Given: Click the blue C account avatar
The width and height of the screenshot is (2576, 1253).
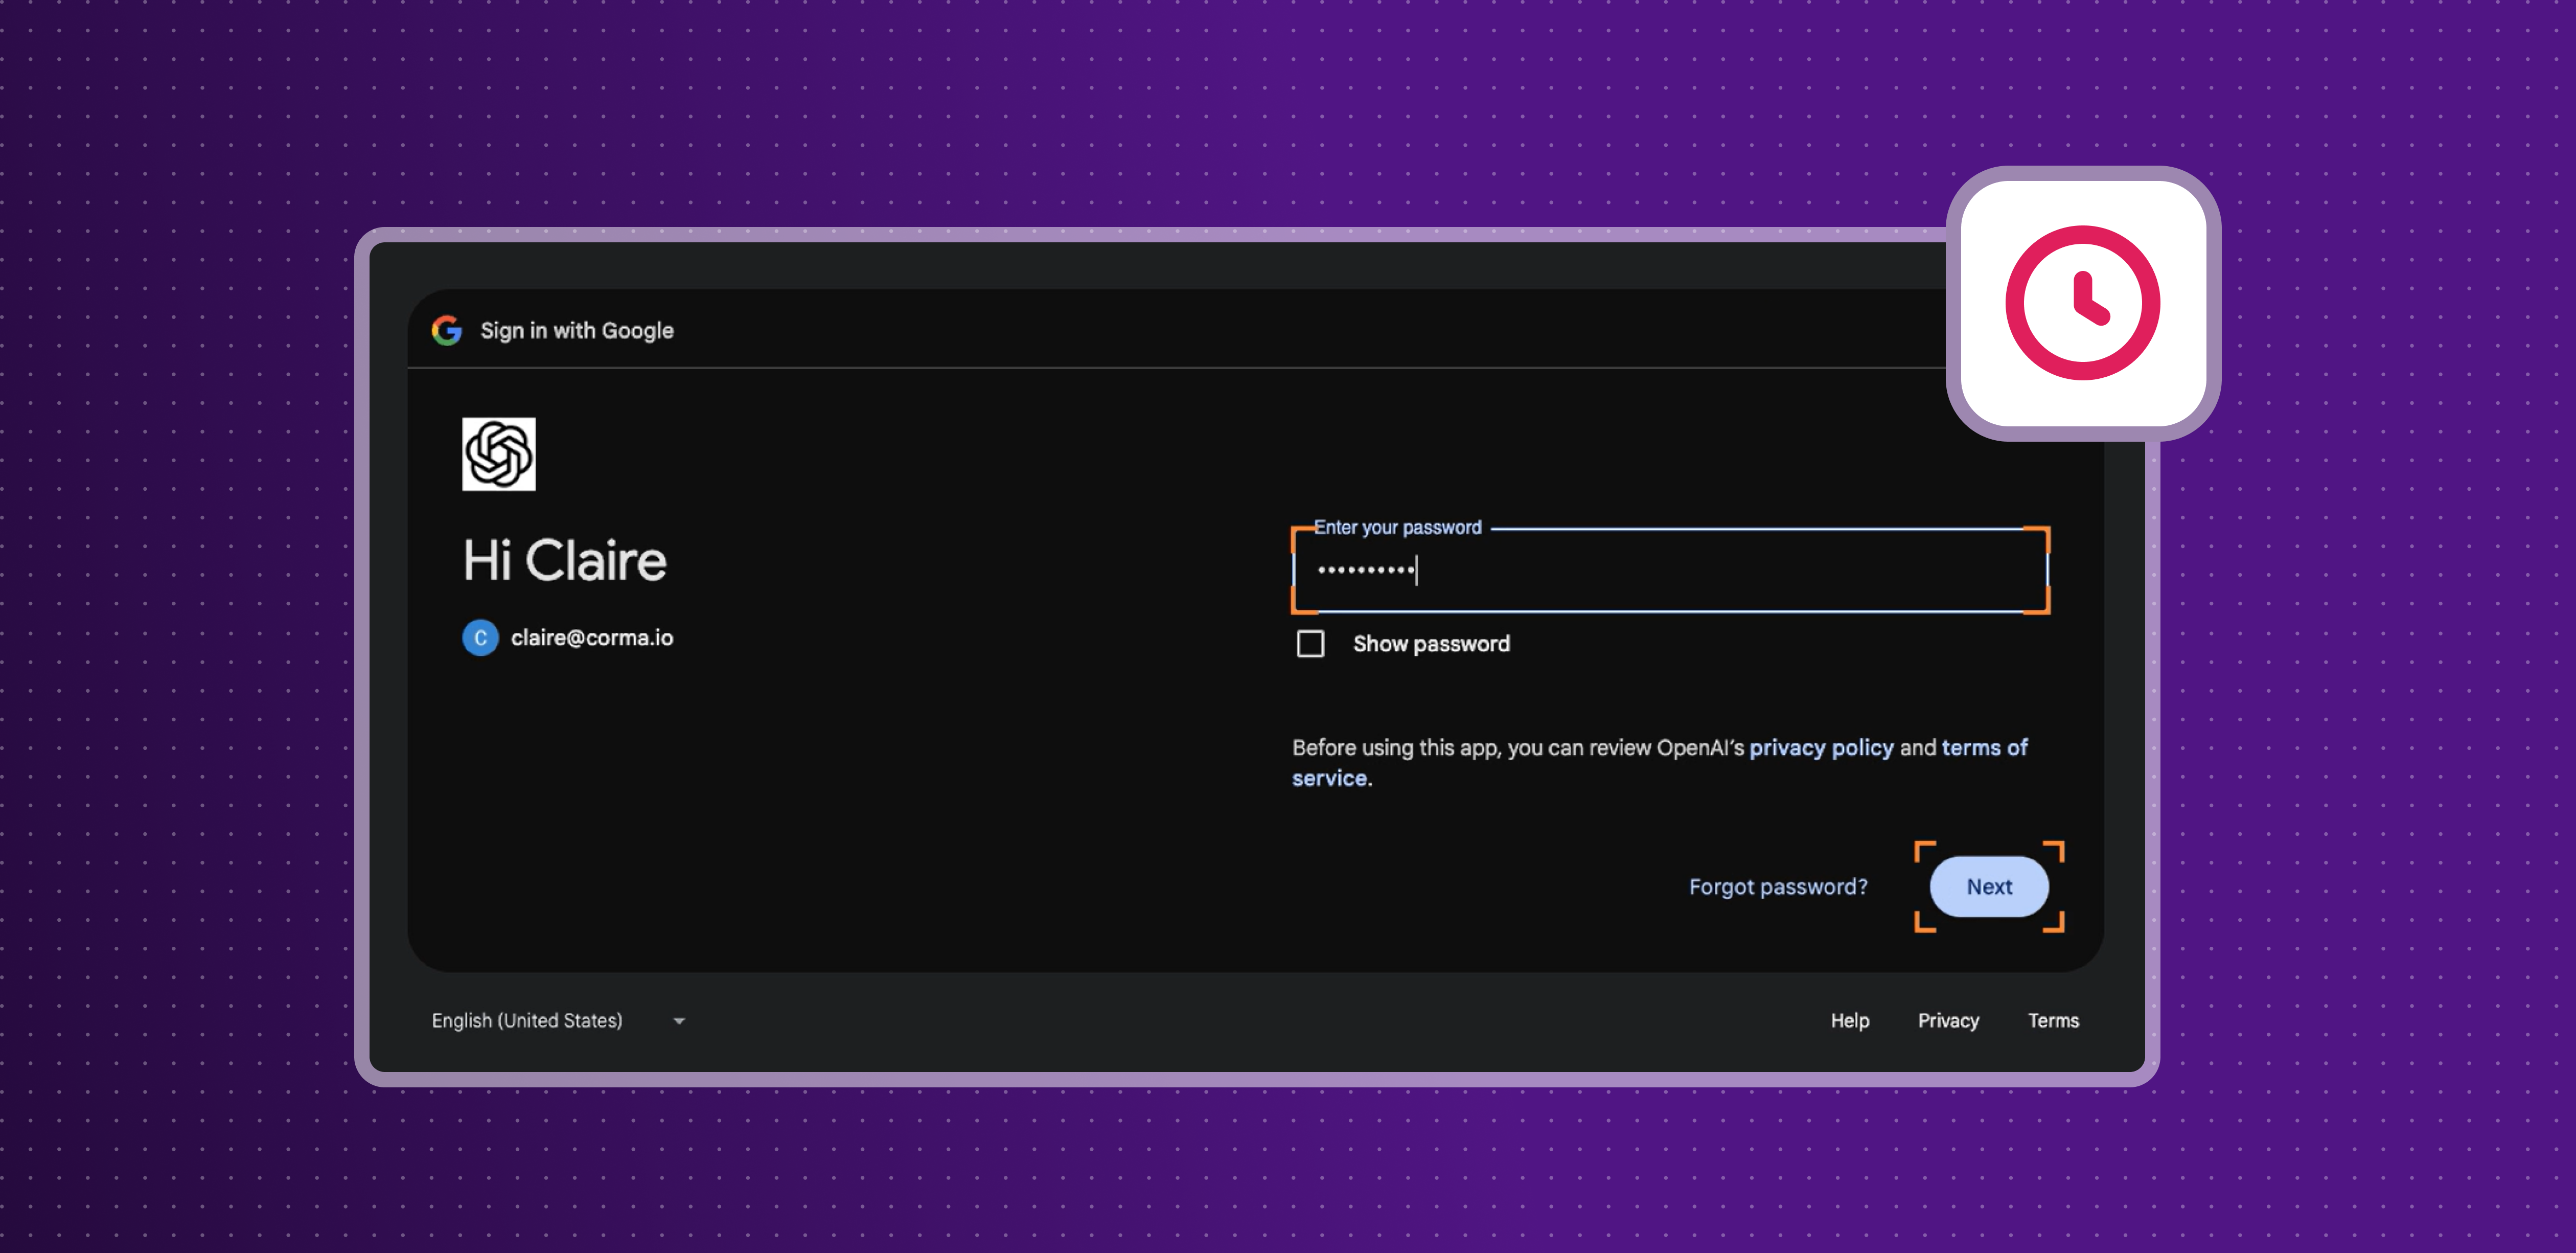Looking at the screenshot, I should [480, 638].
